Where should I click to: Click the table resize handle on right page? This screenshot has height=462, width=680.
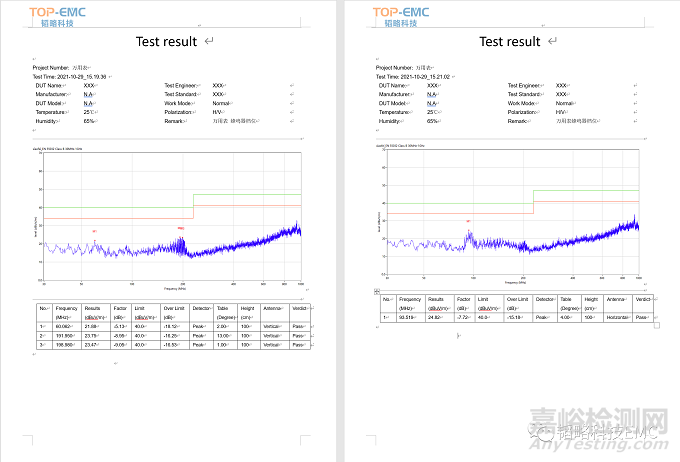(656, 325)
